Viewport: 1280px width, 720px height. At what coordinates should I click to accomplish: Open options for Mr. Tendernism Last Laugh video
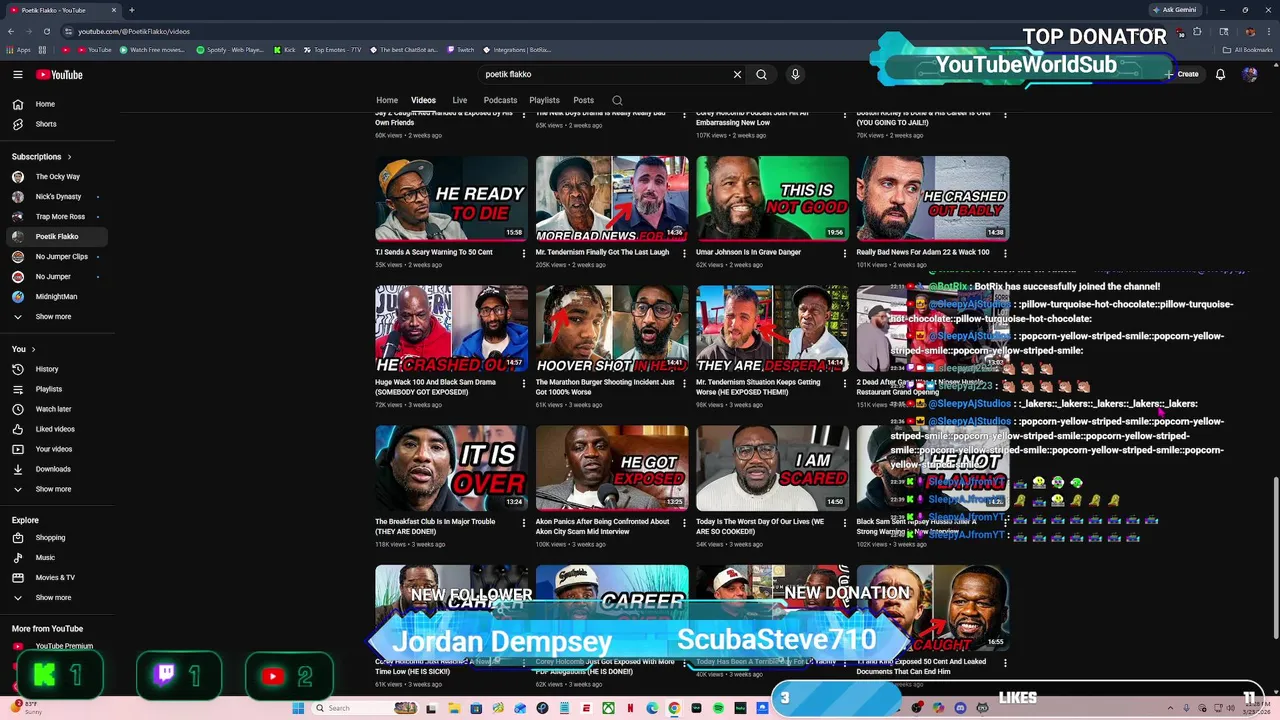point(684,253)
